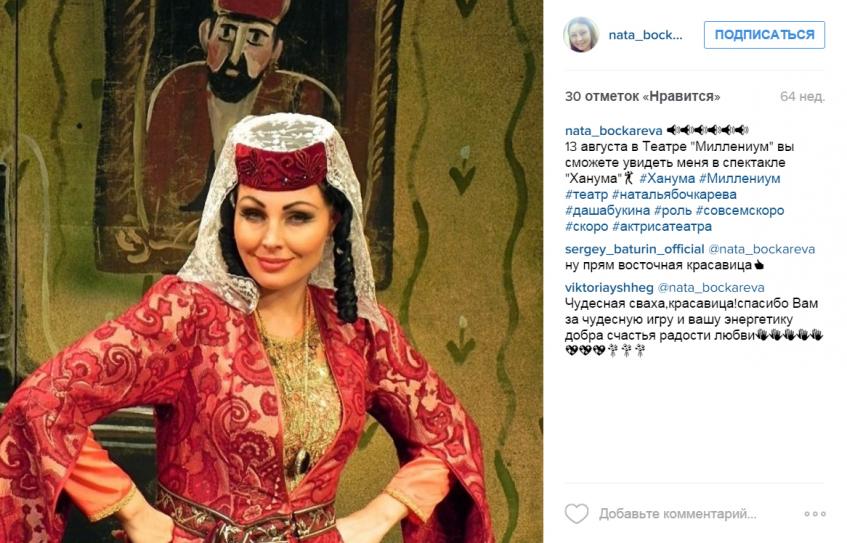Visit sergey_baturin_official commenter profile

[635, 249]
